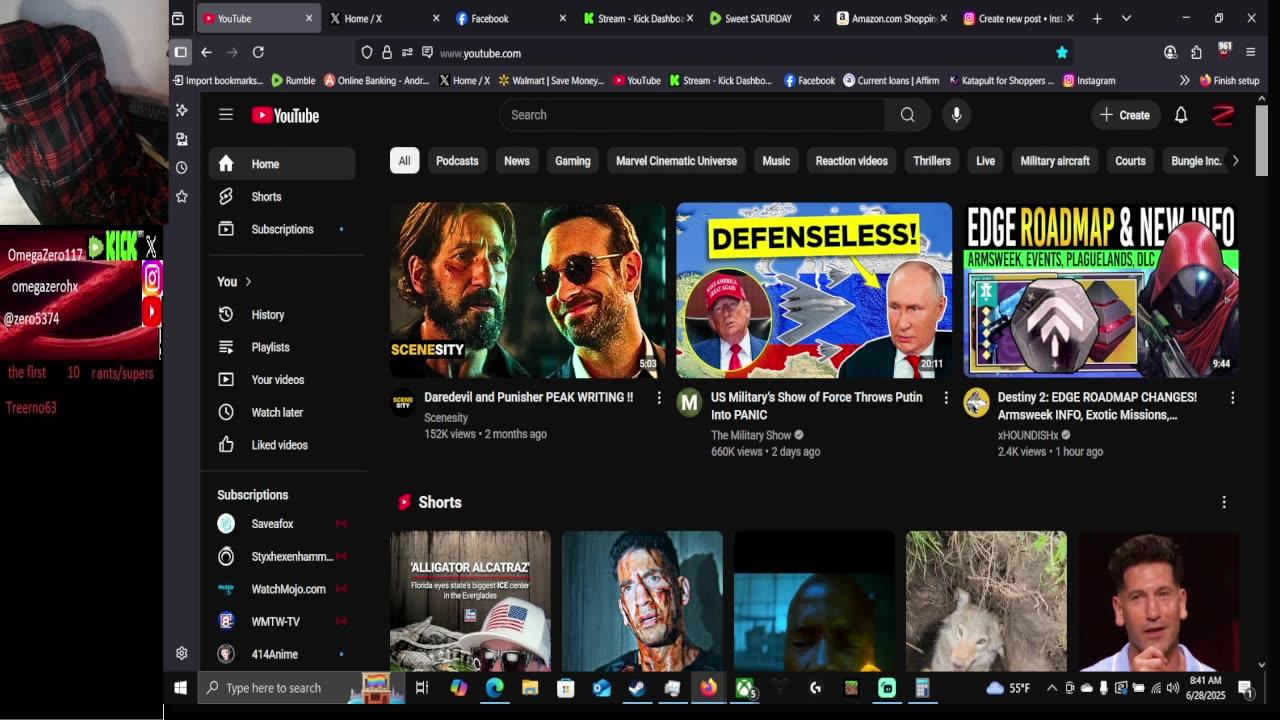This screenshot has width=1280, height=720.
Task: Click the Windows Start button
Action: [181, 688]
